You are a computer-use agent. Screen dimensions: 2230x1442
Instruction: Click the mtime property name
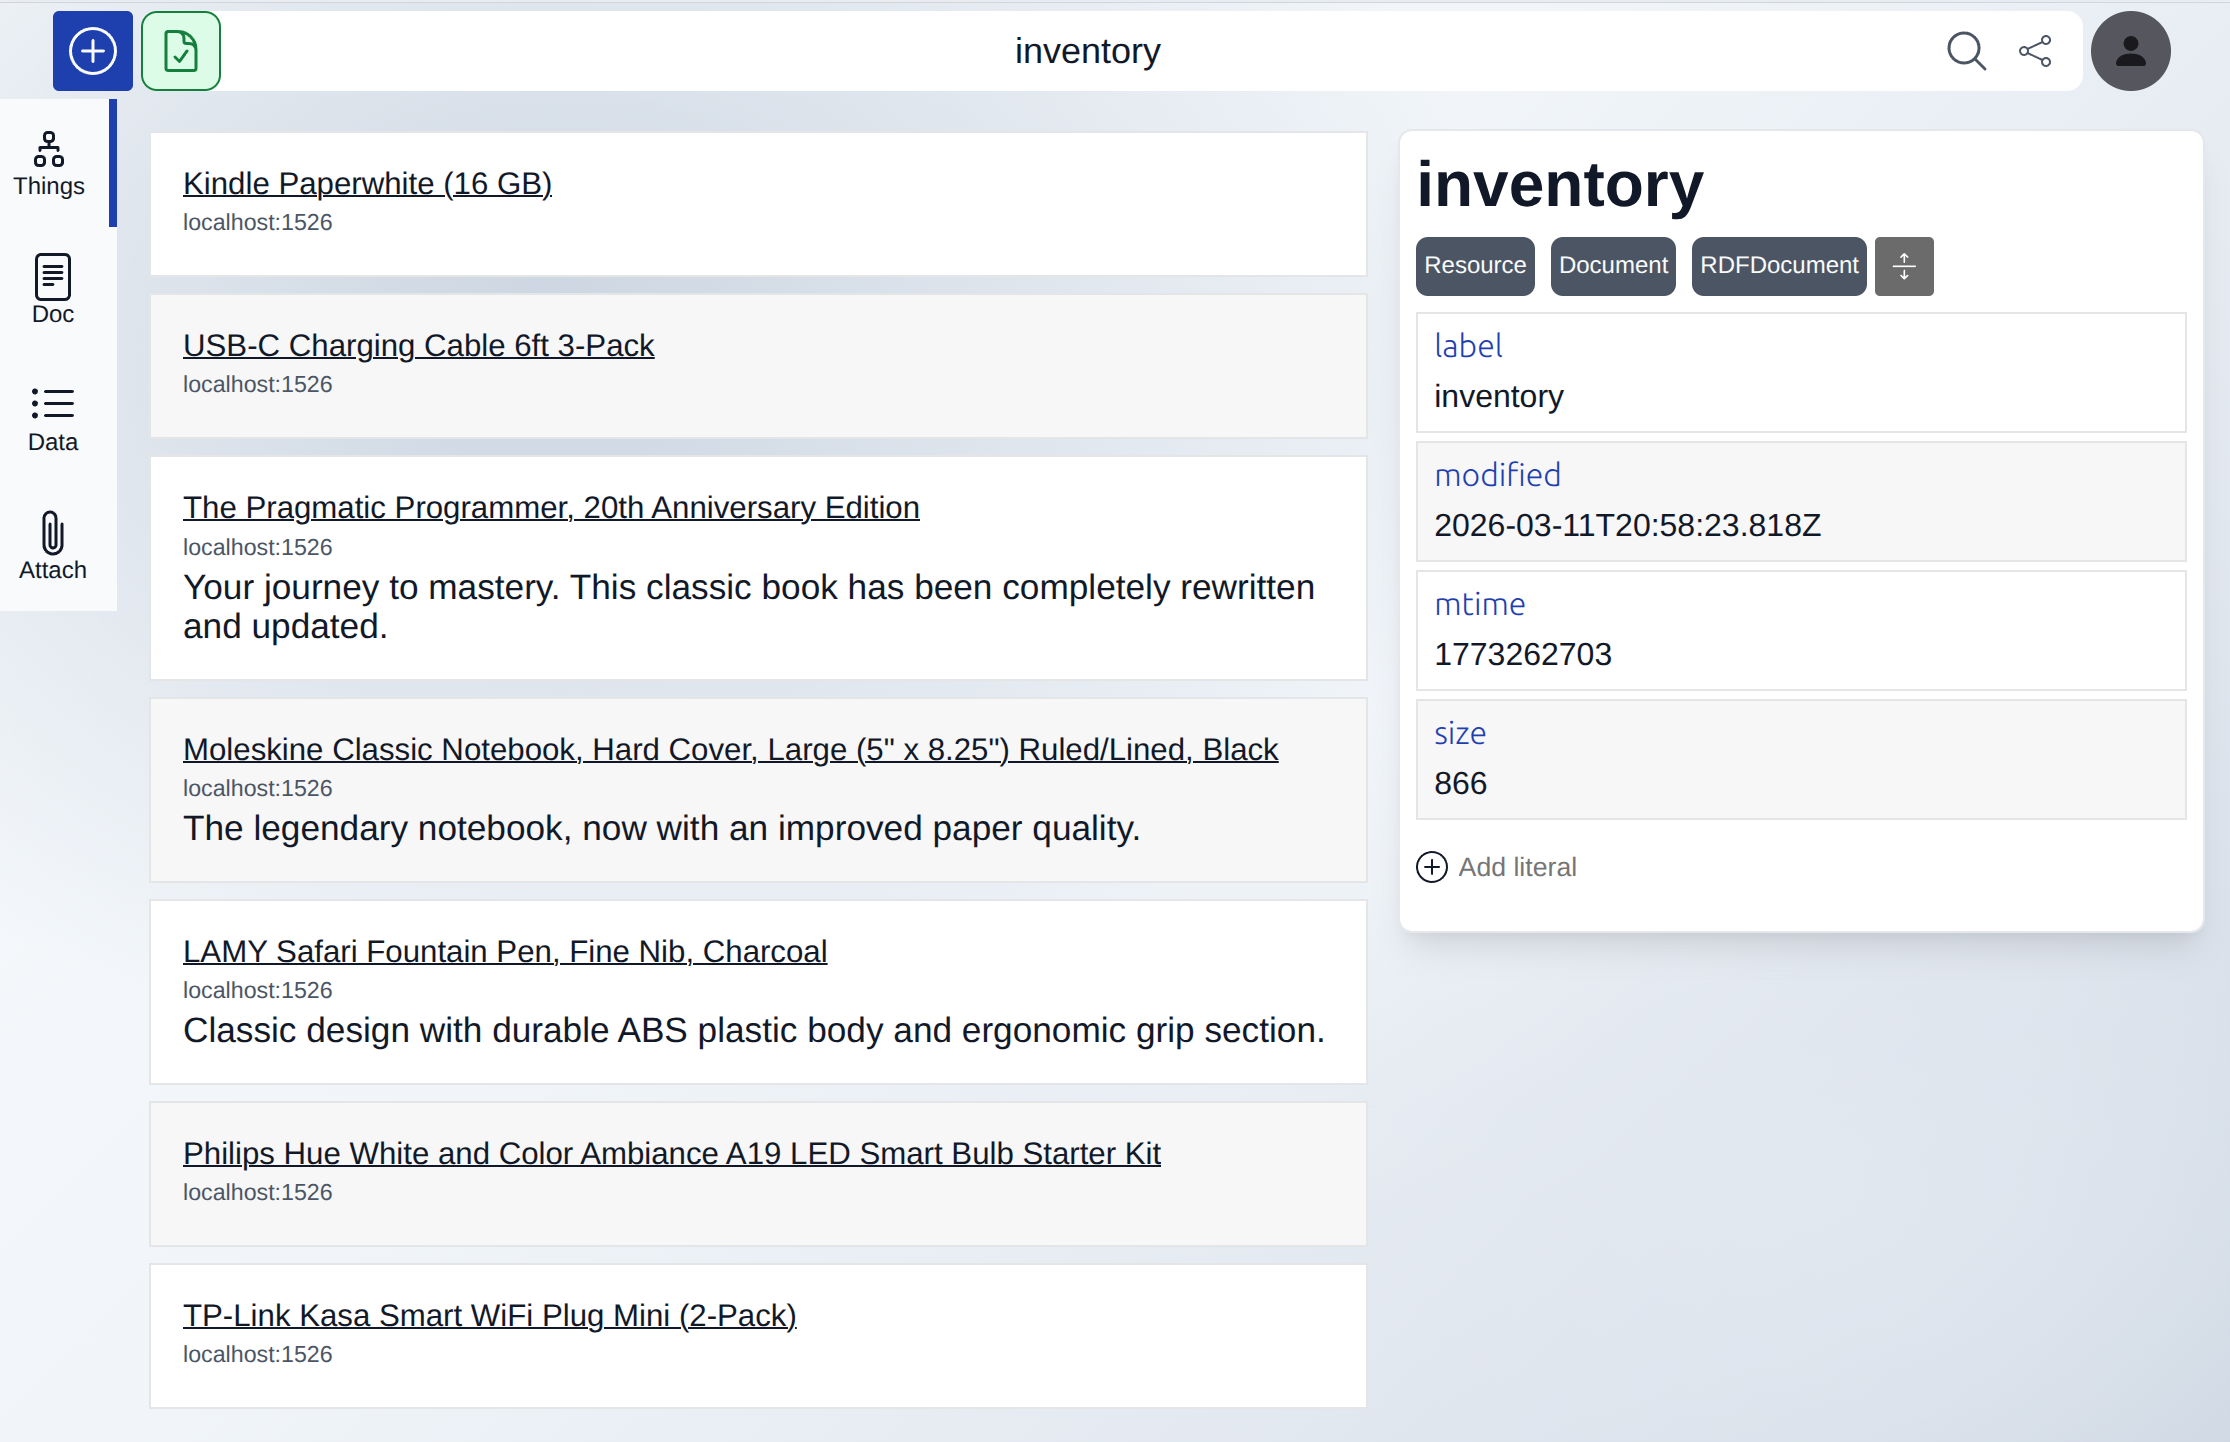(x=1479, y=604)
